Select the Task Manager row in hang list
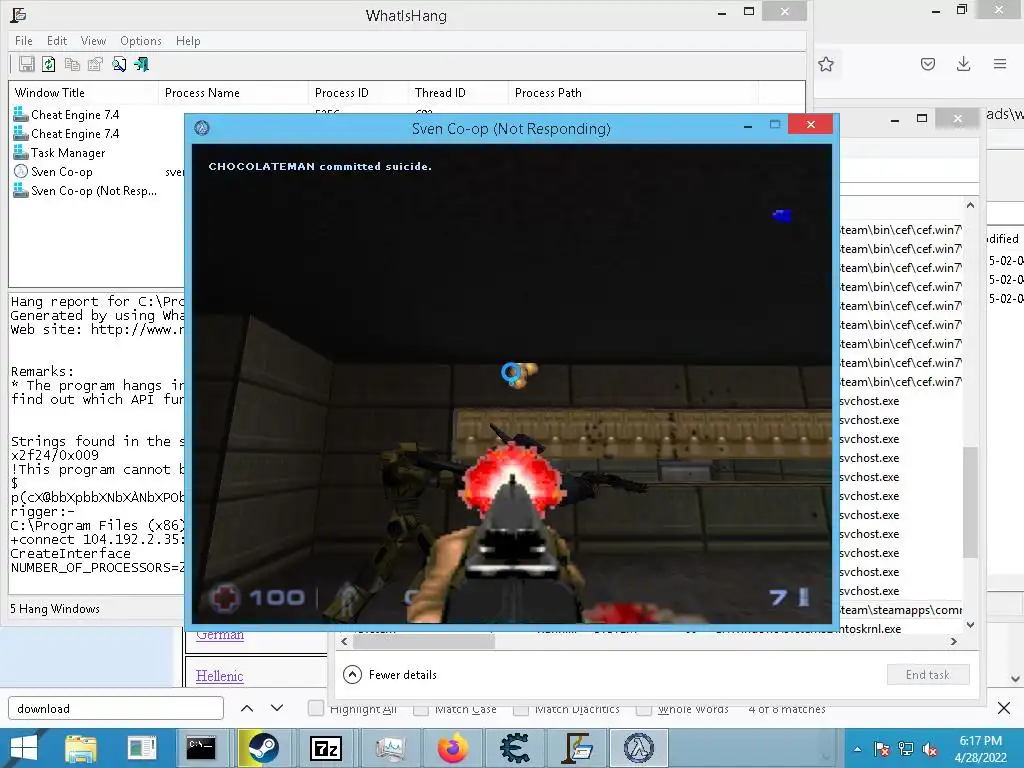The height and width of the screenshot is (768, 1024). pyautogui.click(x=68, y=153)
